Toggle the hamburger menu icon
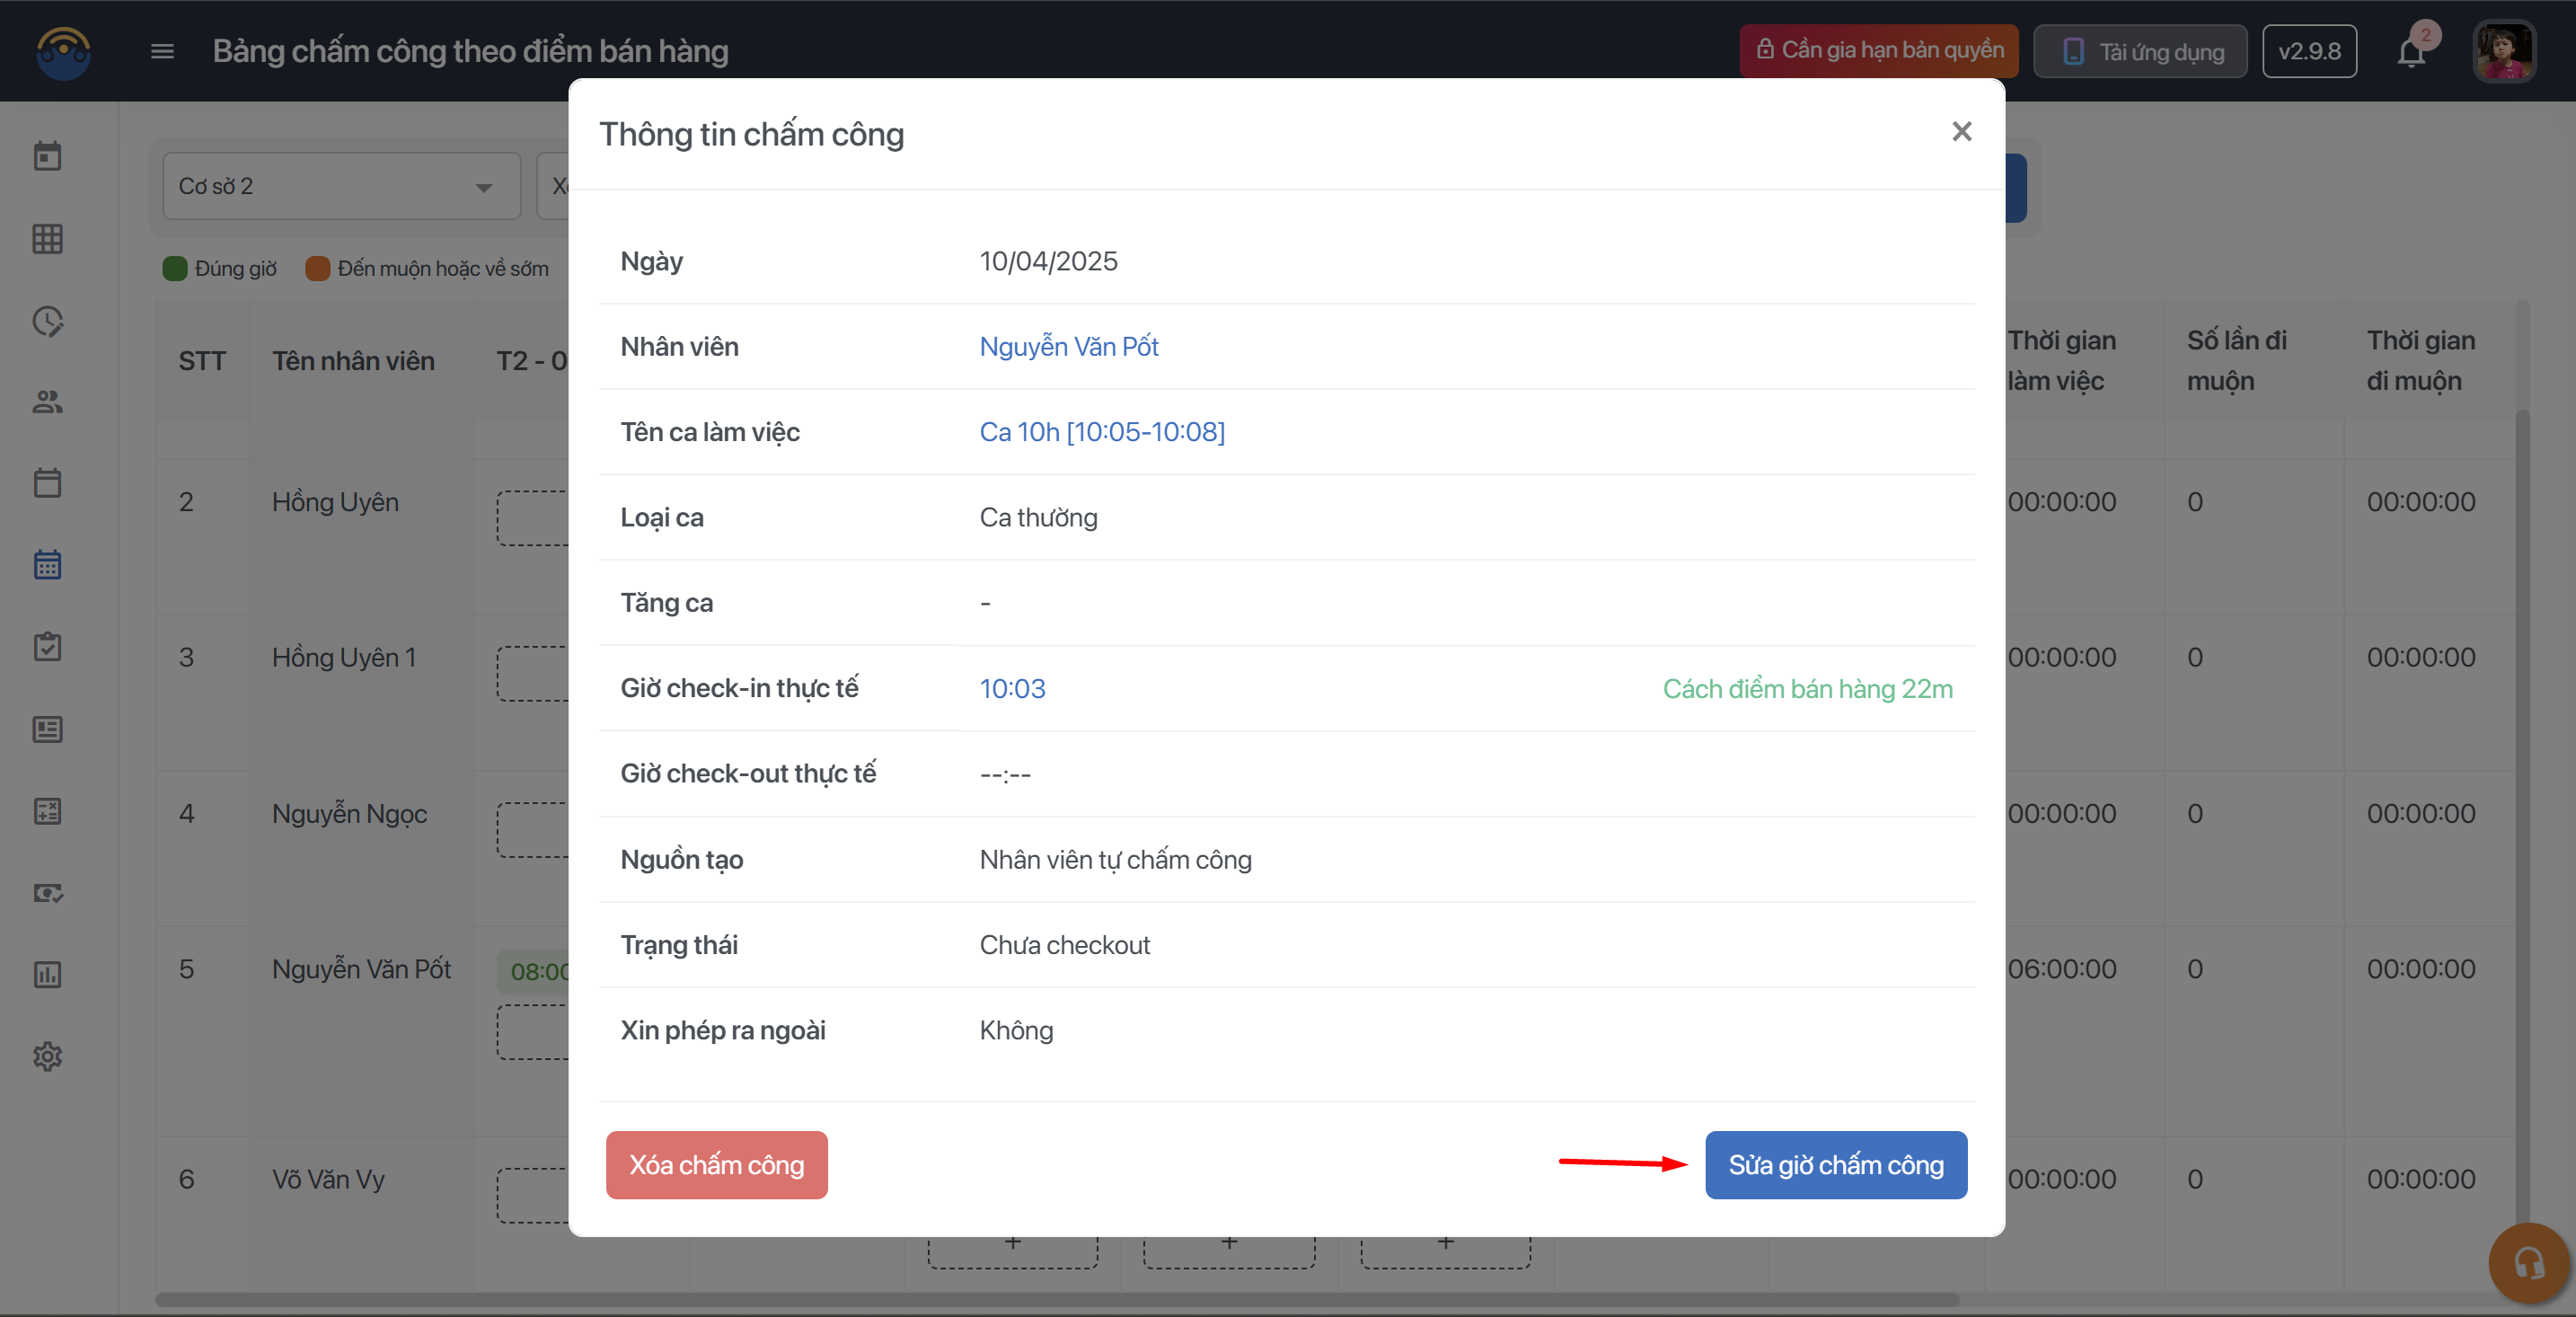 pos(162,51)
